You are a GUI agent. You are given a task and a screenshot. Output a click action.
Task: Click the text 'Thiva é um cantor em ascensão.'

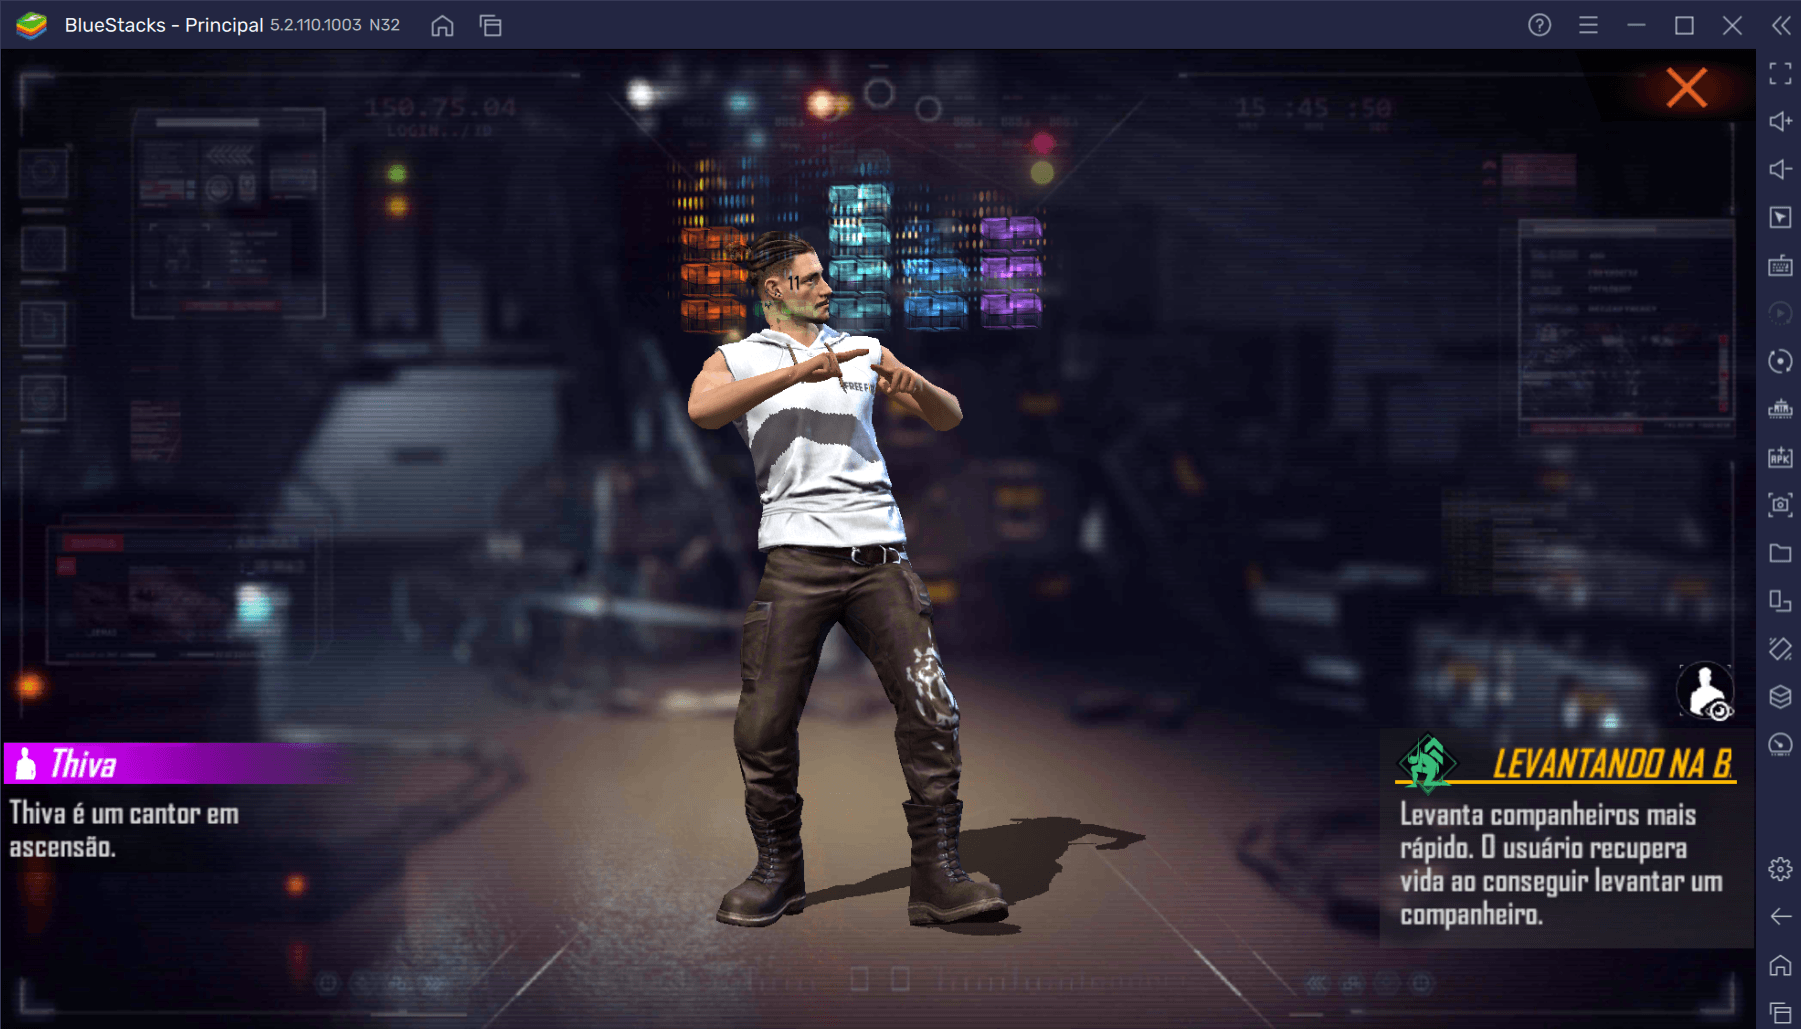click(124, 830)
